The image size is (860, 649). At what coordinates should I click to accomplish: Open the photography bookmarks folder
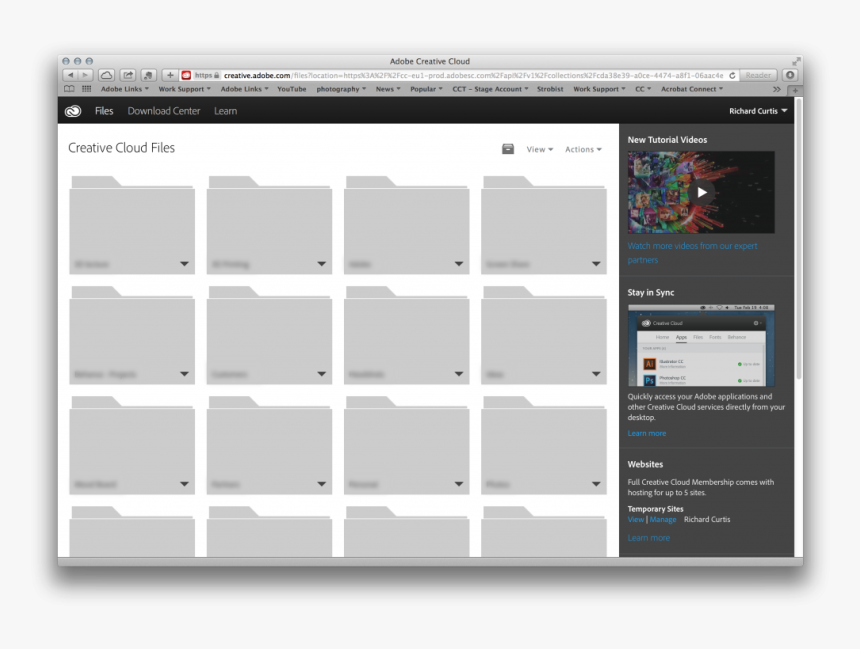tap(341, 89)
